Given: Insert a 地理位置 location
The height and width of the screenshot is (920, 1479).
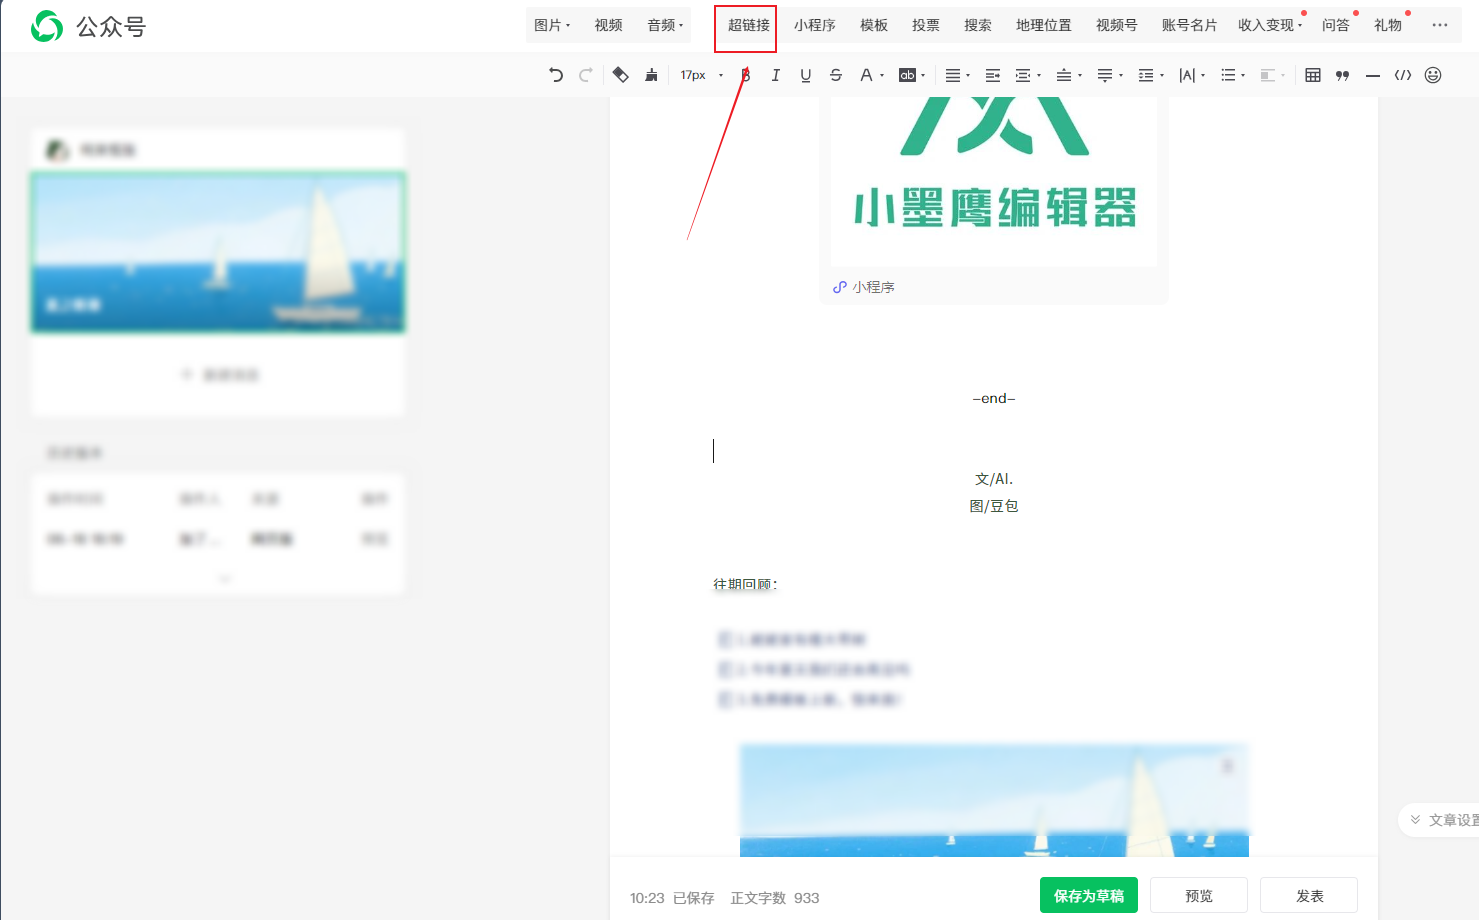Looking at the screenshot, I should [1043, 25].
